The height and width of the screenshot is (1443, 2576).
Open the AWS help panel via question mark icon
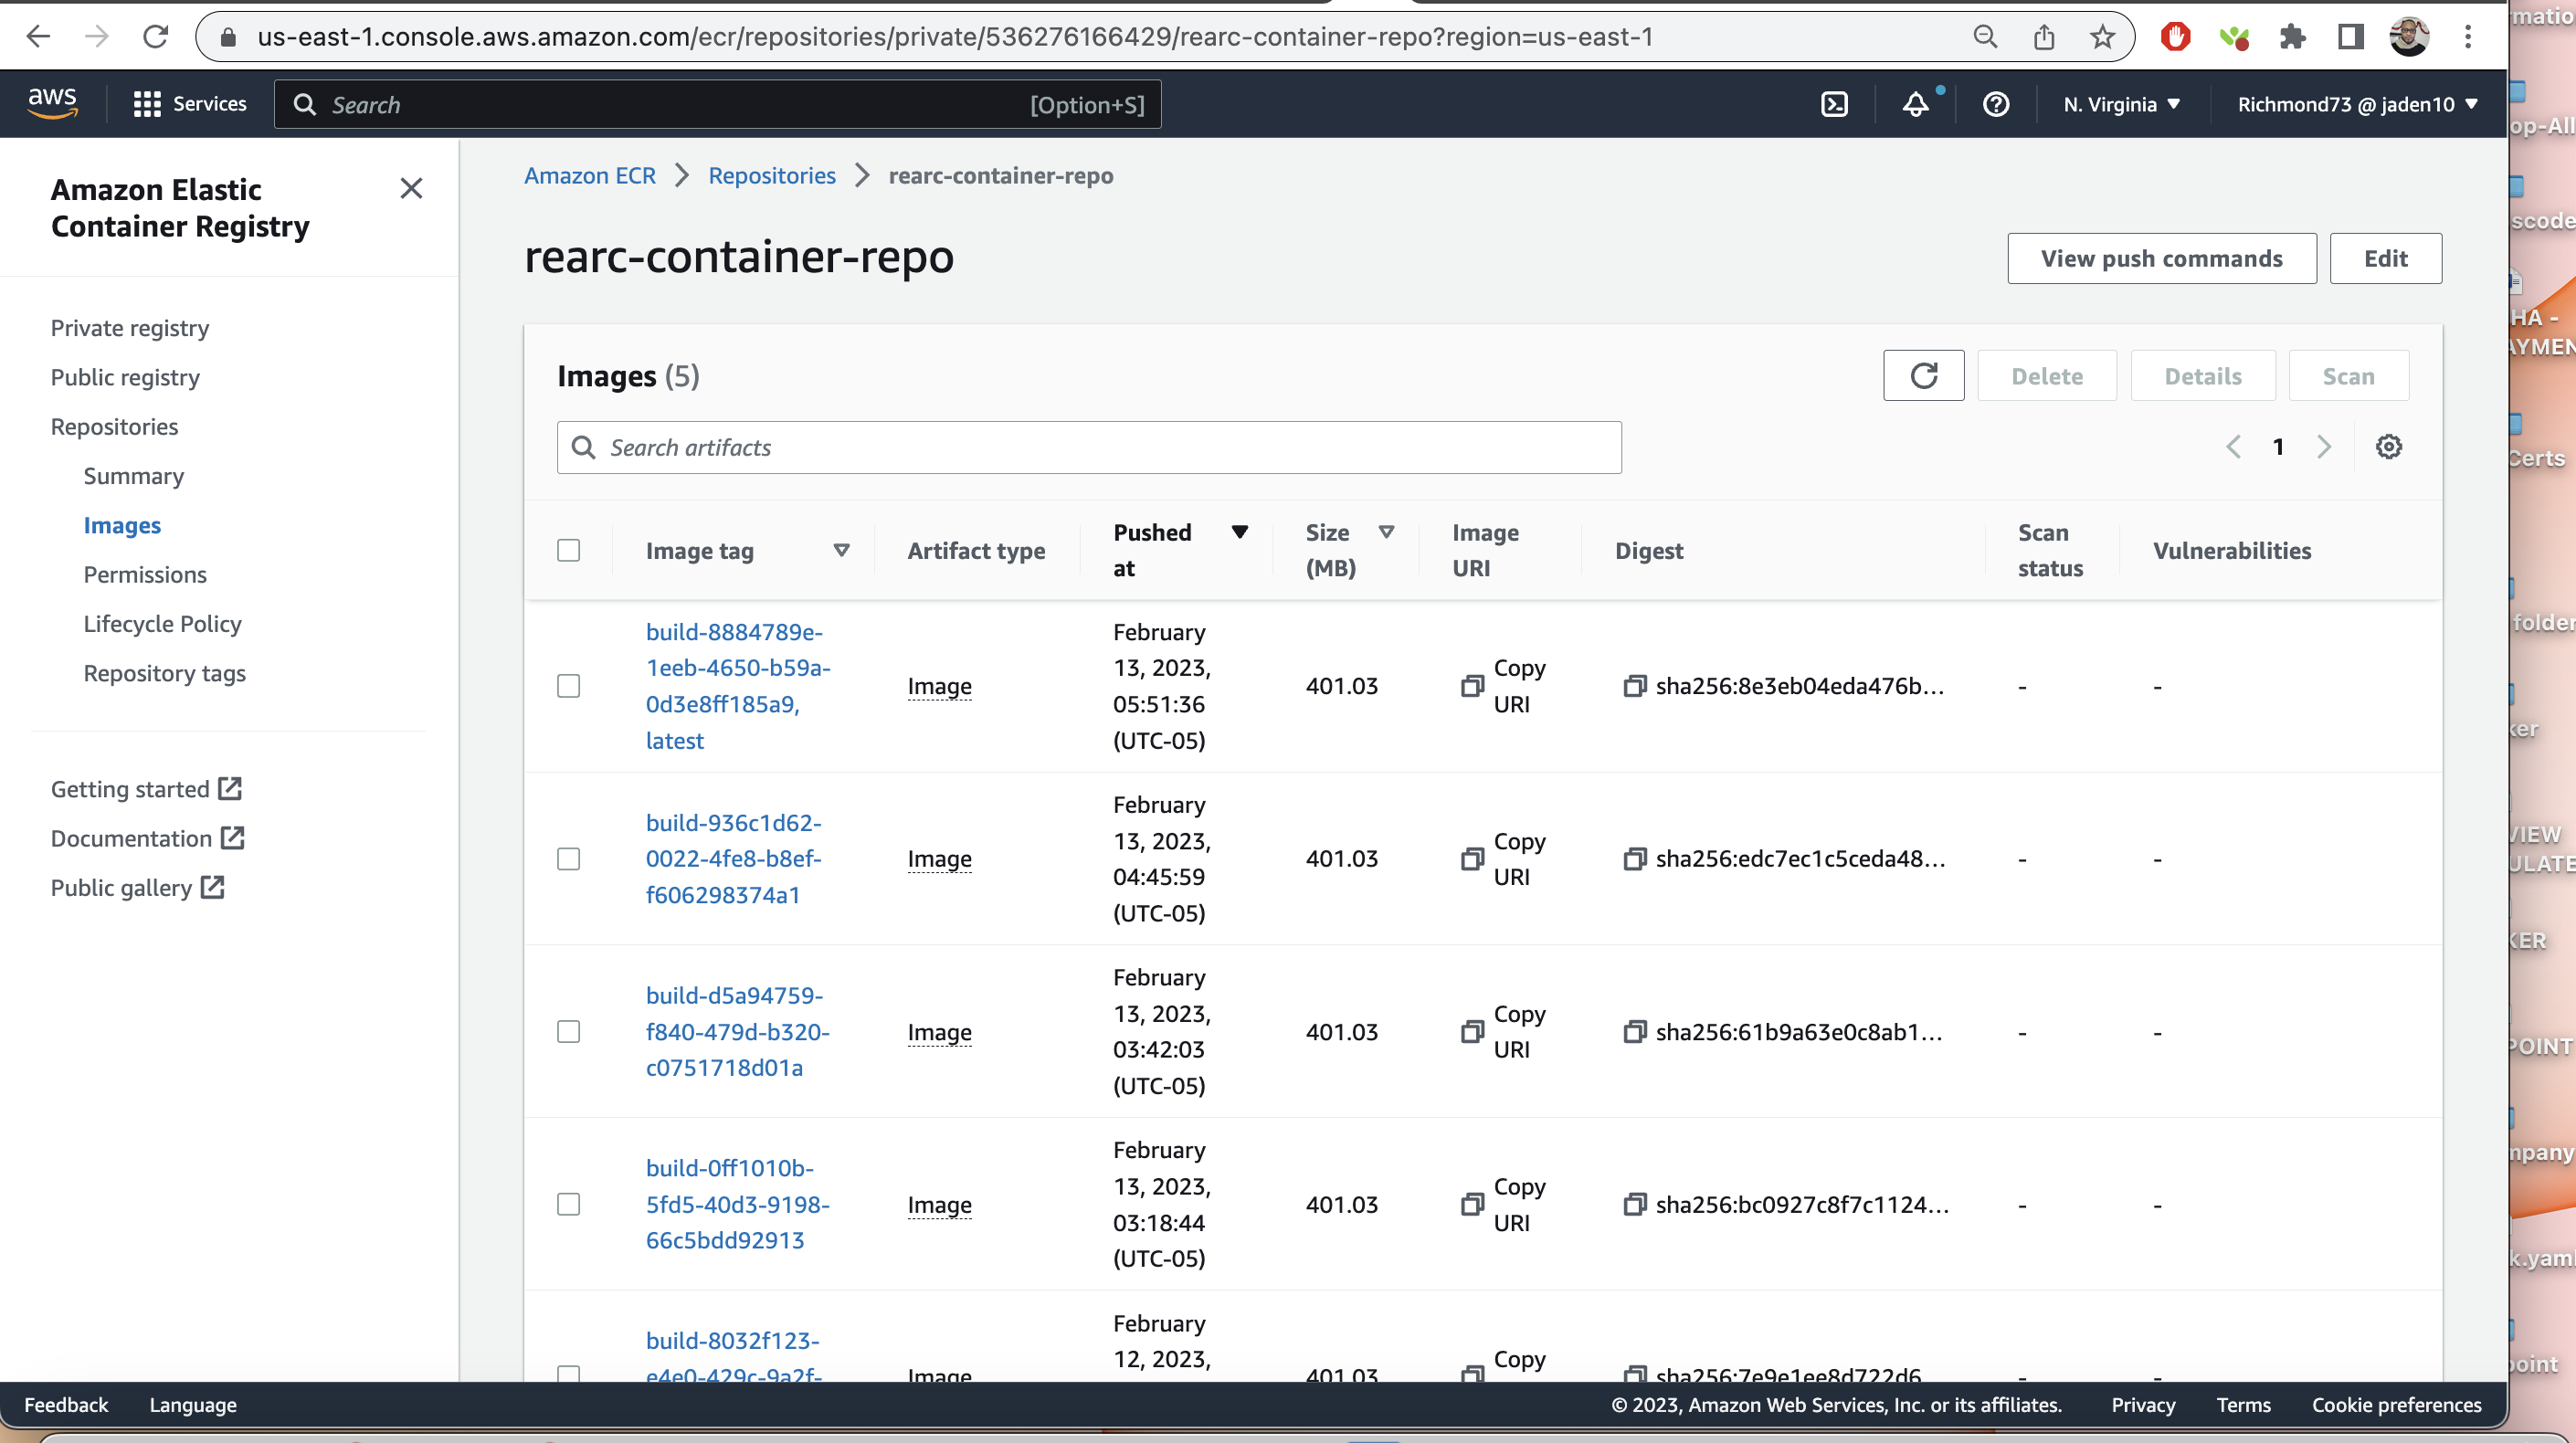[1995, 104]
